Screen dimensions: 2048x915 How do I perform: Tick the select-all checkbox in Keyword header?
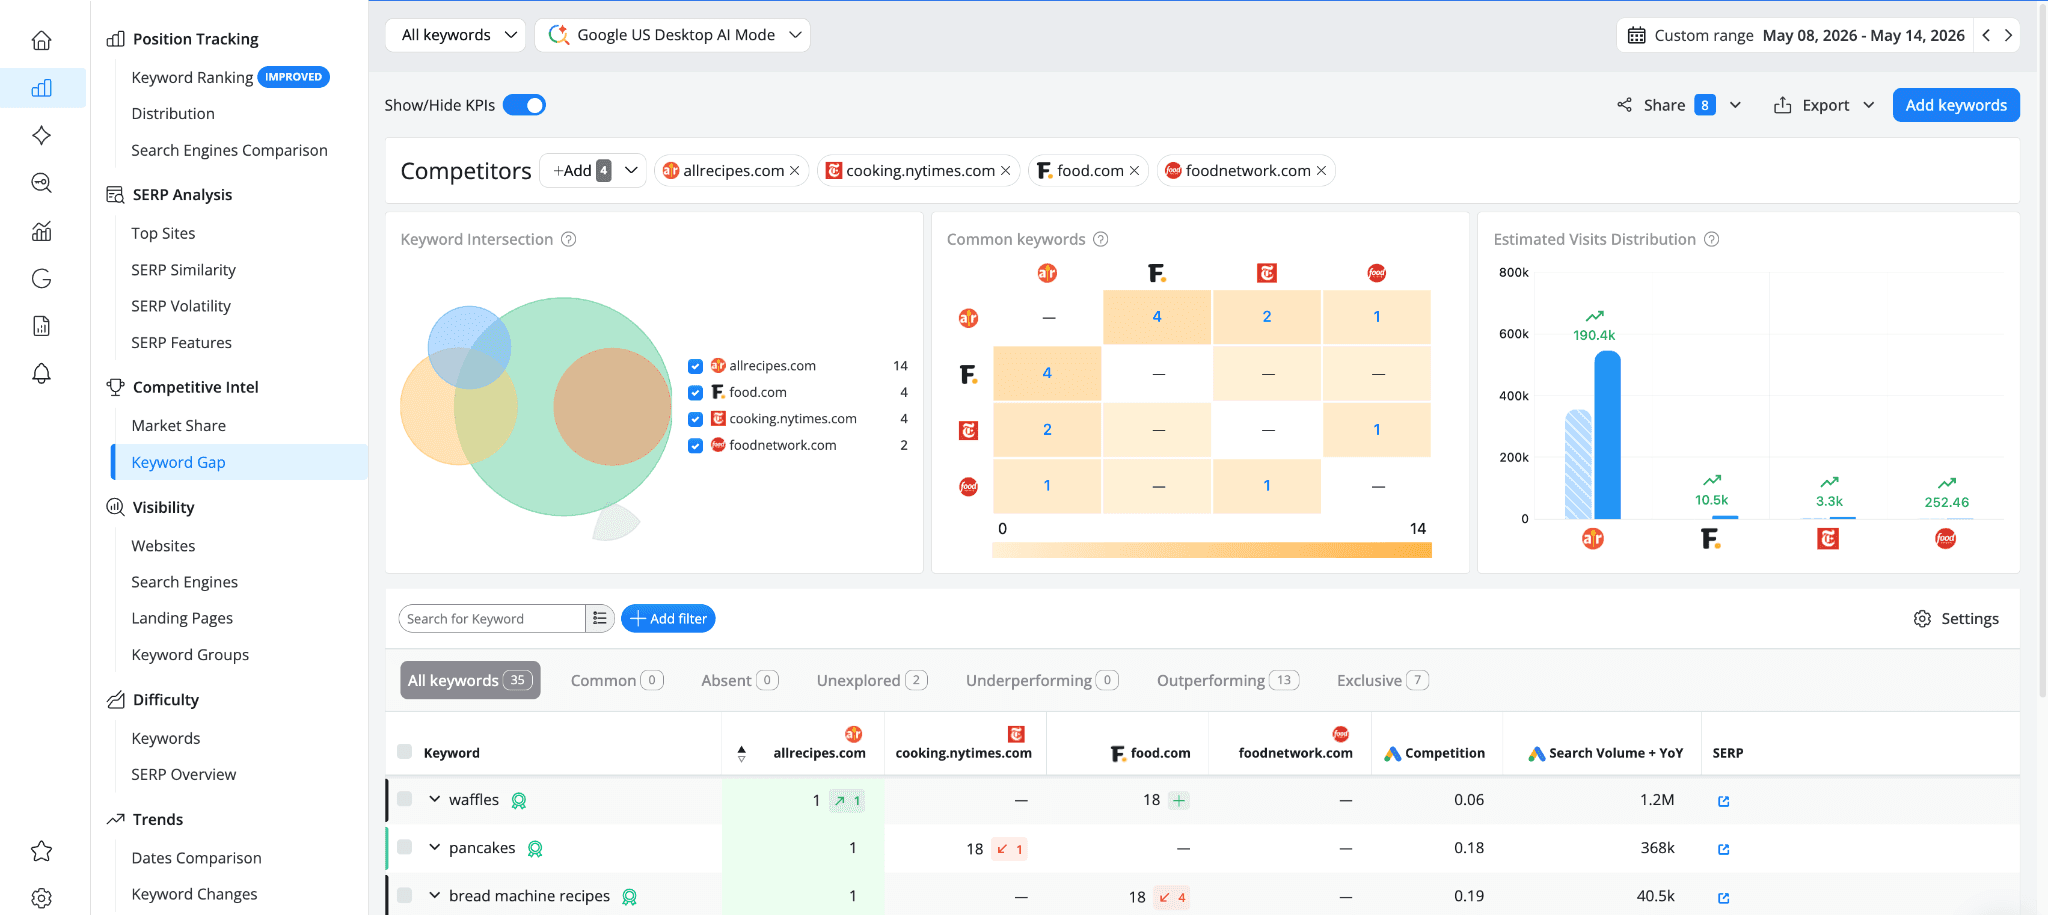(404, 752)
